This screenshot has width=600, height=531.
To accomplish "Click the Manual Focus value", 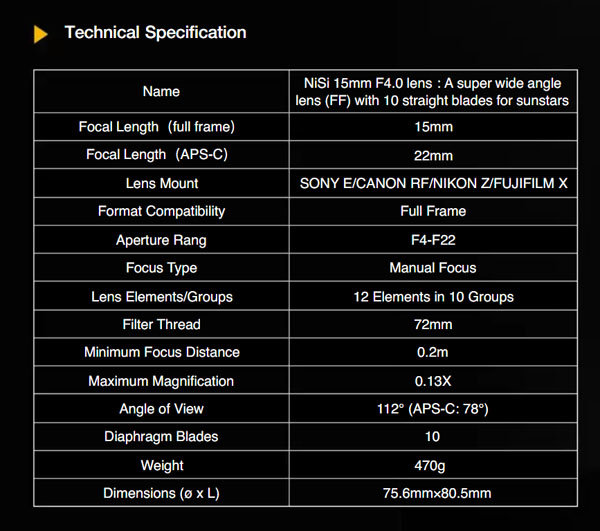I will (x=433, y=268).
